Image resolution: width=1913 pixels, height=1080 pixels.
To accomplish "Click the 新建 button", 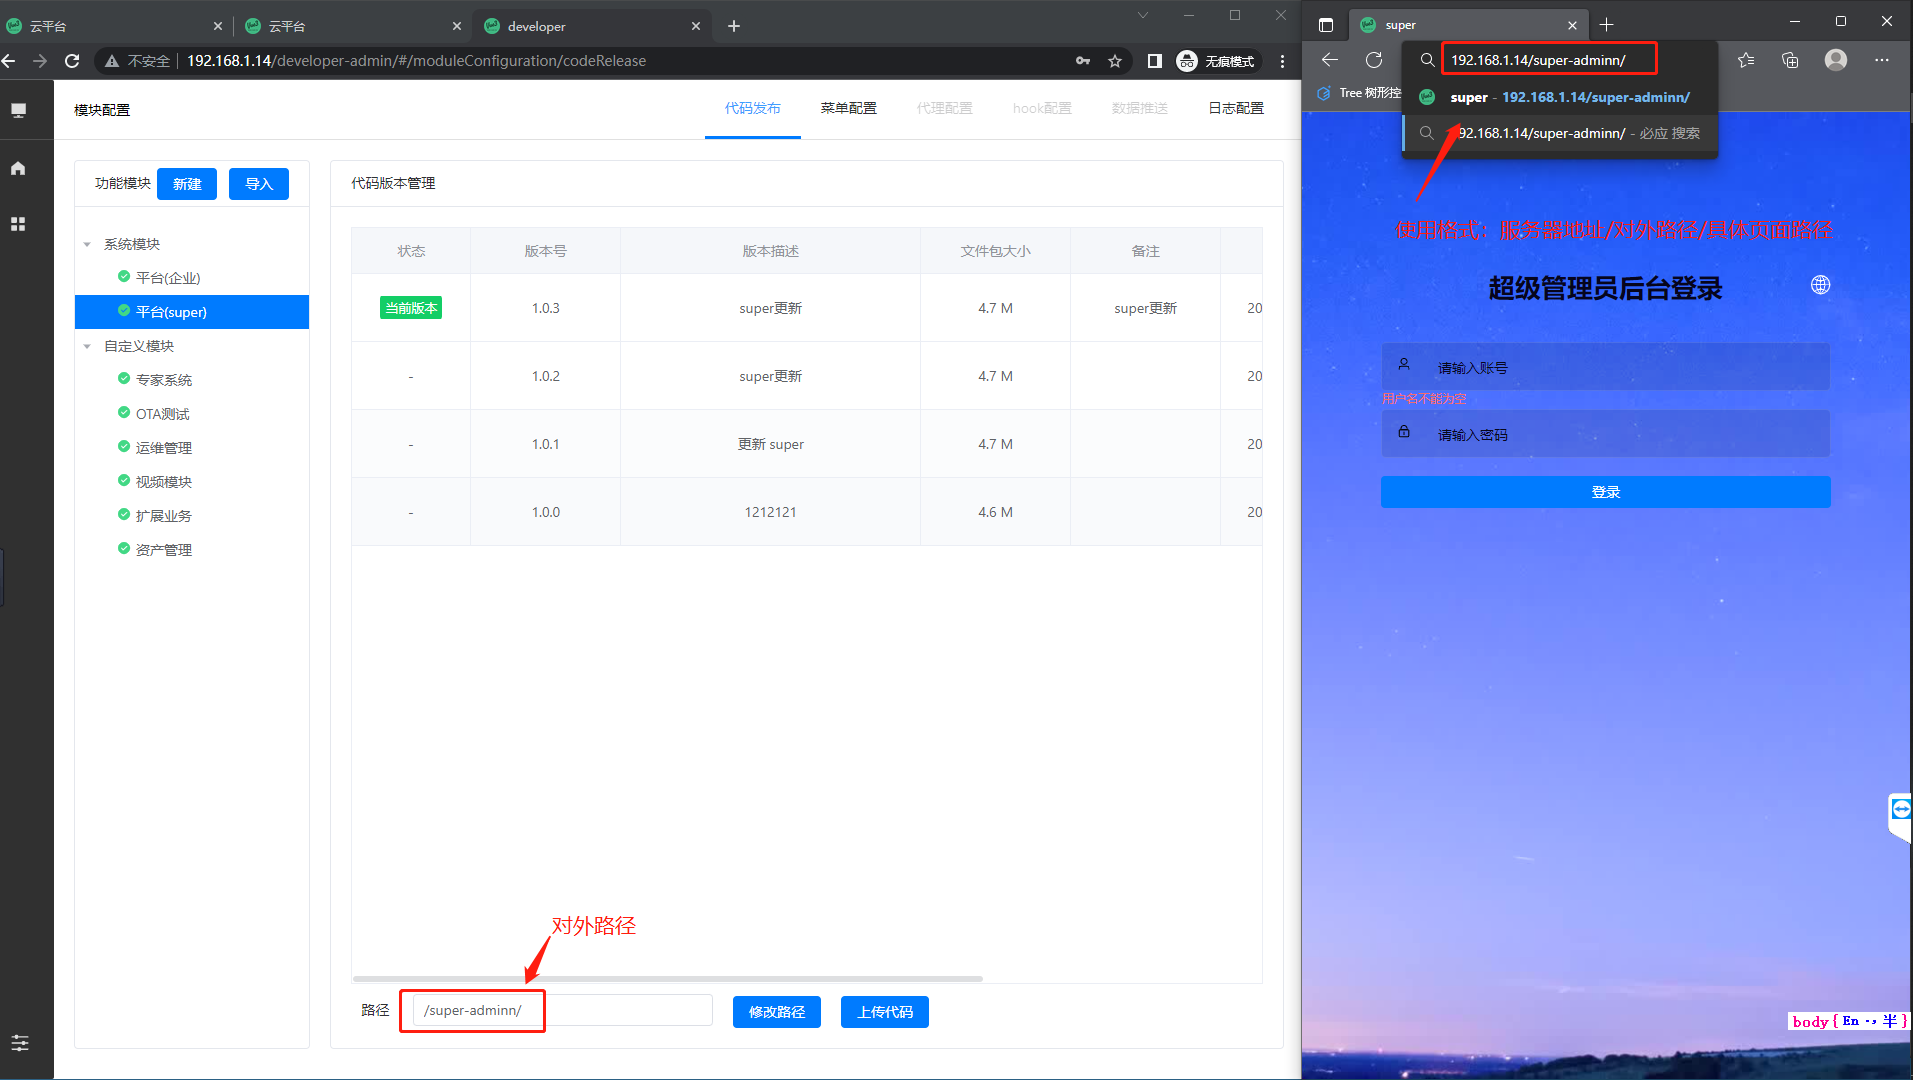I will [x=187, y=184].
